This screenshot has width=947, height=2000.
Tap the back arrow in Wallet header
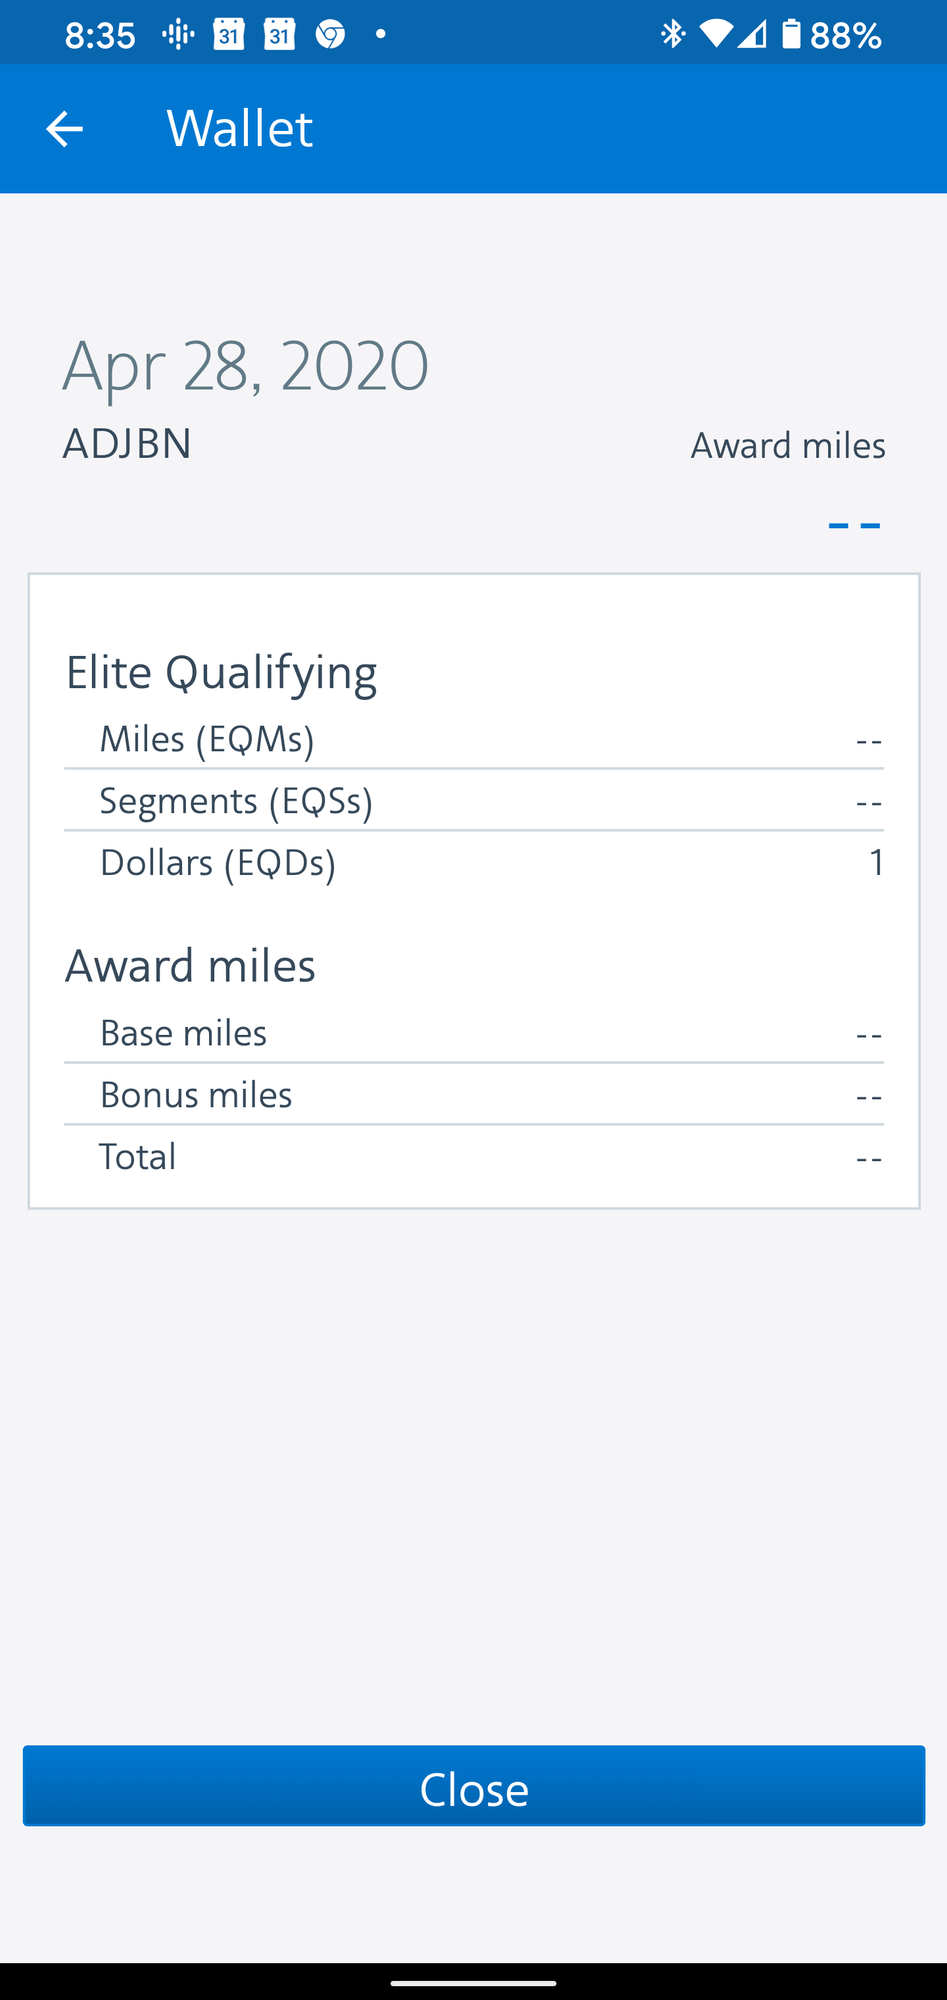pyautogui.click(x=64, y=129)
